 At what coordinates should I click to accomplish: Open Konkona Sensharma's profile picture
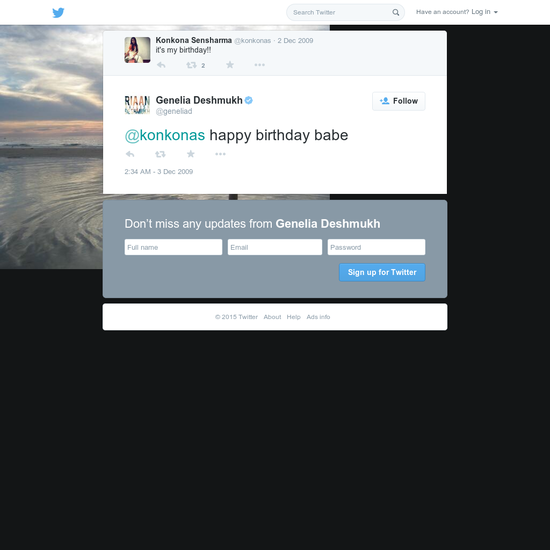tap(138, 50)
